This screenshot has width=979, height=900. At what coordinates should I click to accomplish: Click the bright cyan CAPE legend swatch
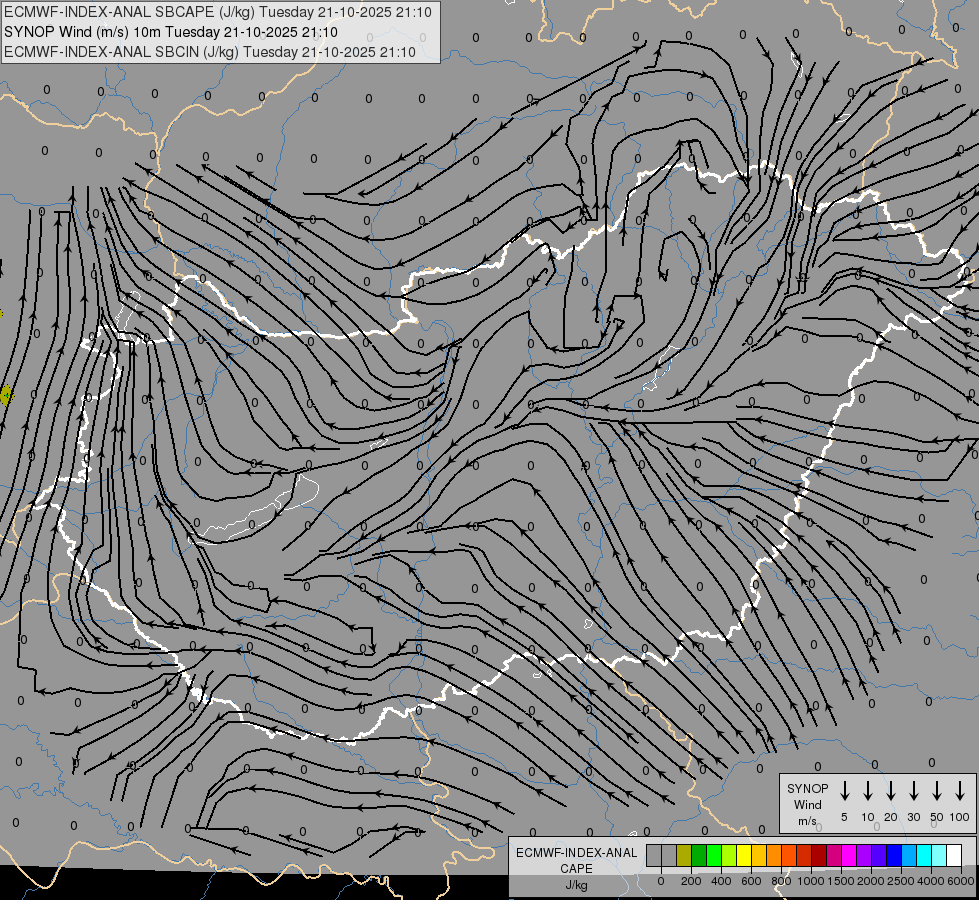924,856
